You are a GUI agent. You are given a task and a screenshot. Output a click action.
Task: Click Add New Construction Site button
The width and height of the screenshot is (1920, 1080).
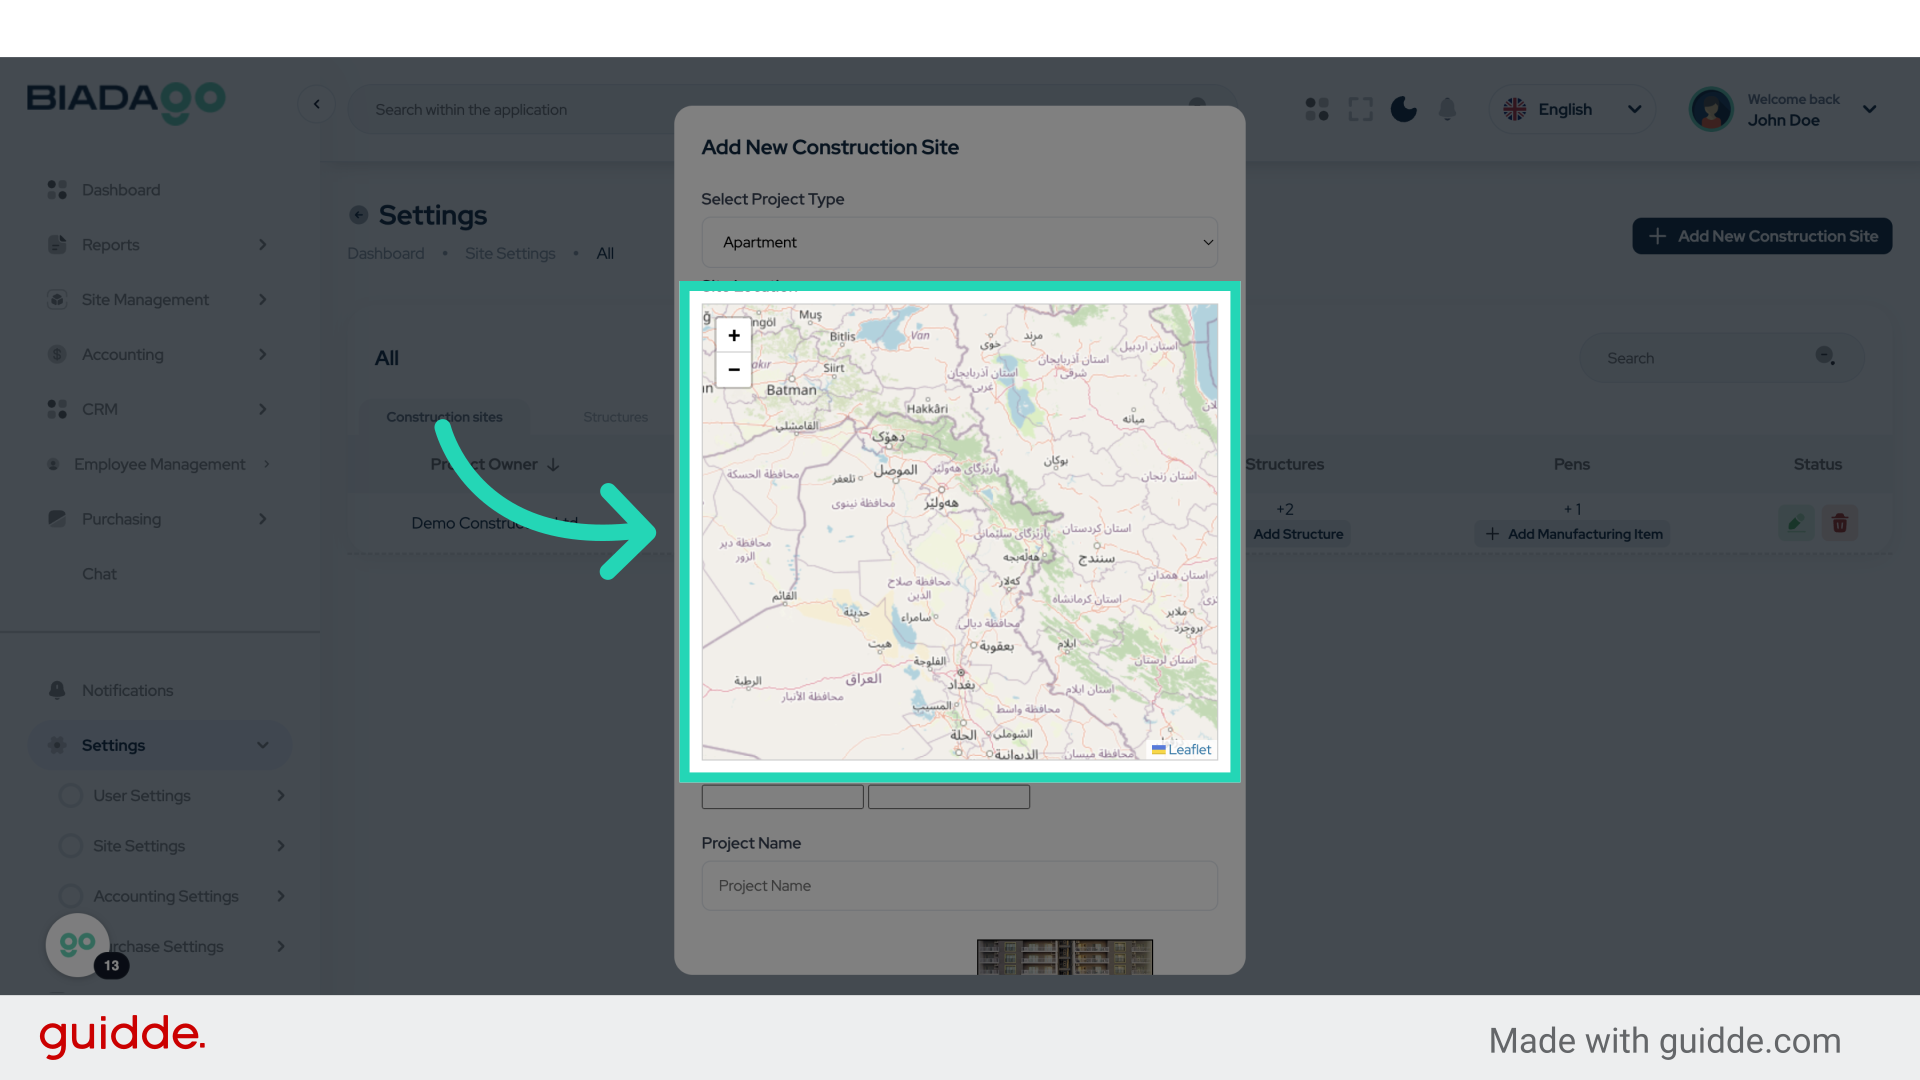click(x=1762, y=236)
